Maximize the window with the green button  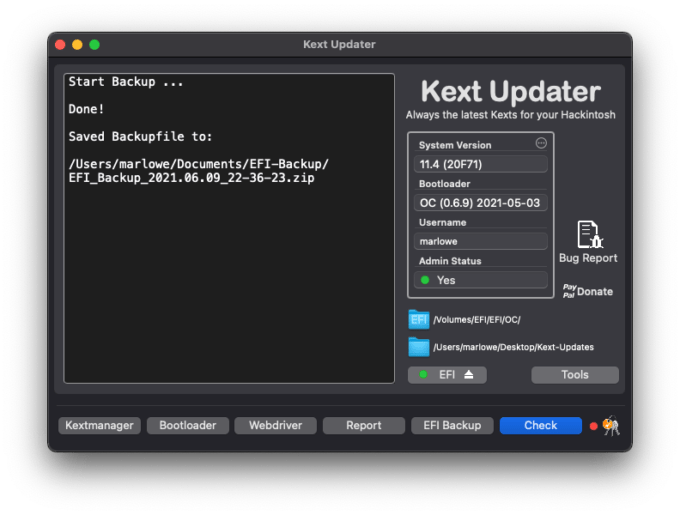(95, 45)
